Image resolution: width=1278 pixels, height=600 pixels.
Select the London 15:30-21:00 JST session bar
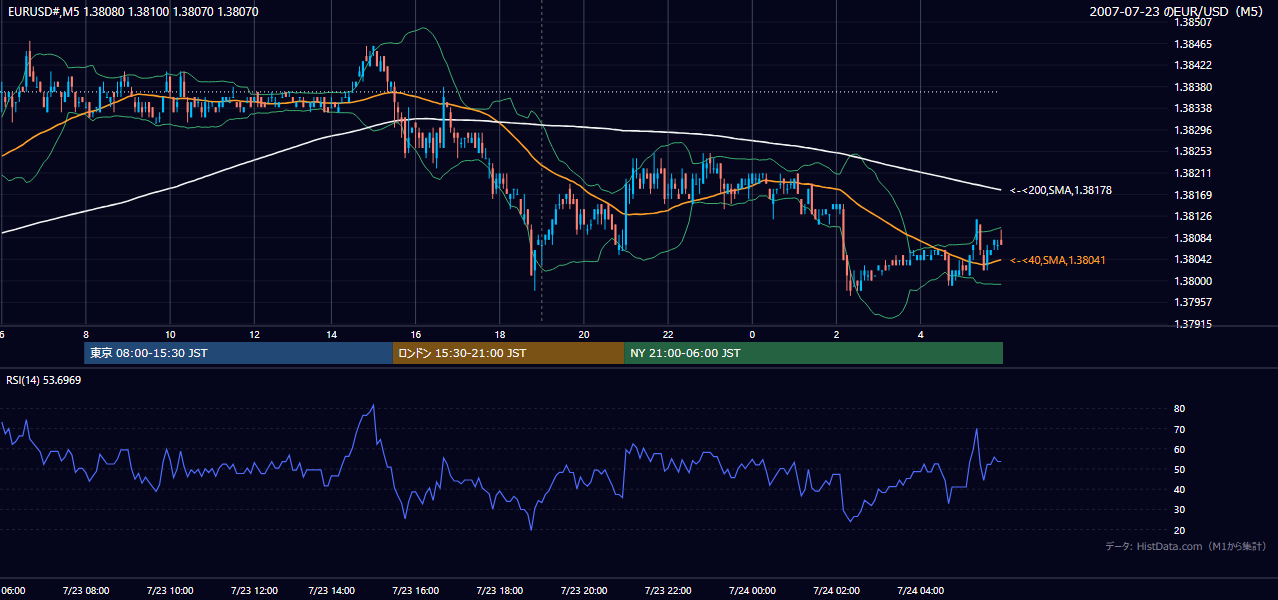508,353
